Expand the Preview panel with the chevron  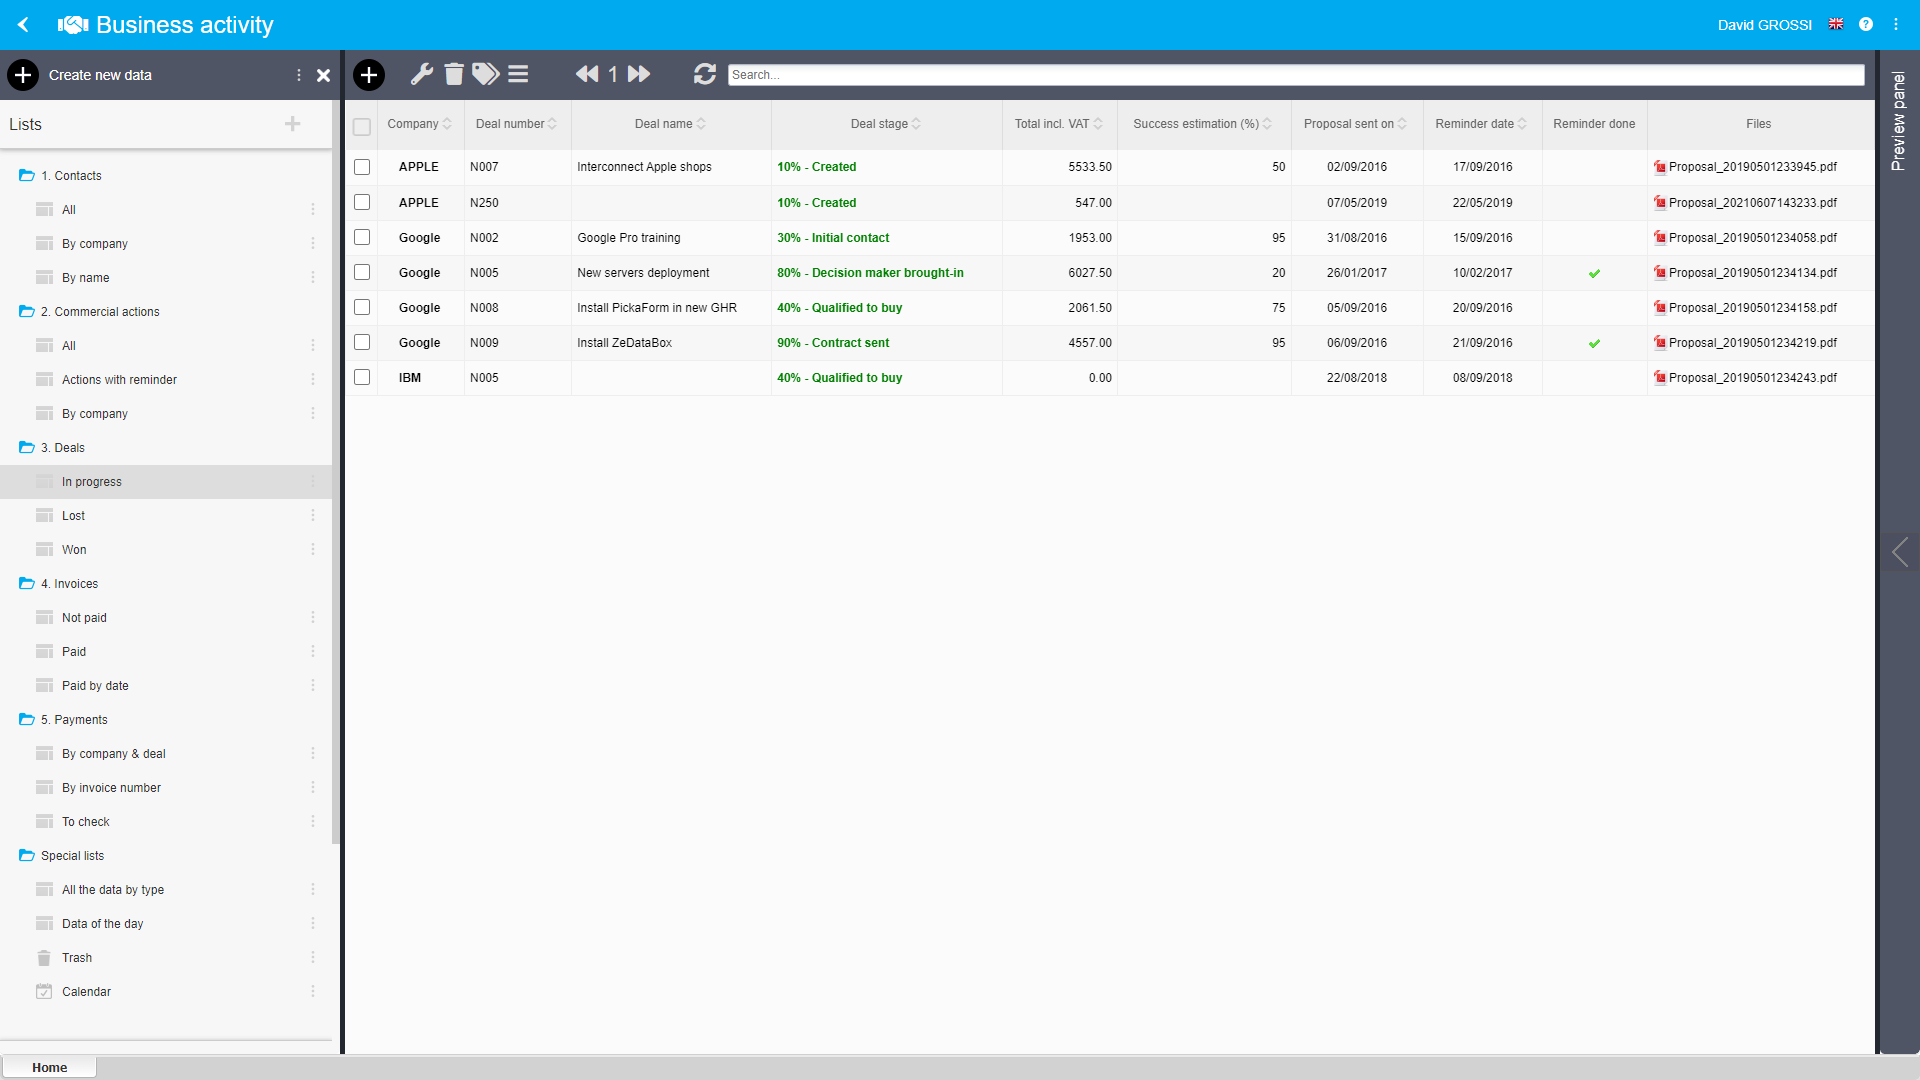(x=1900, y=552)
